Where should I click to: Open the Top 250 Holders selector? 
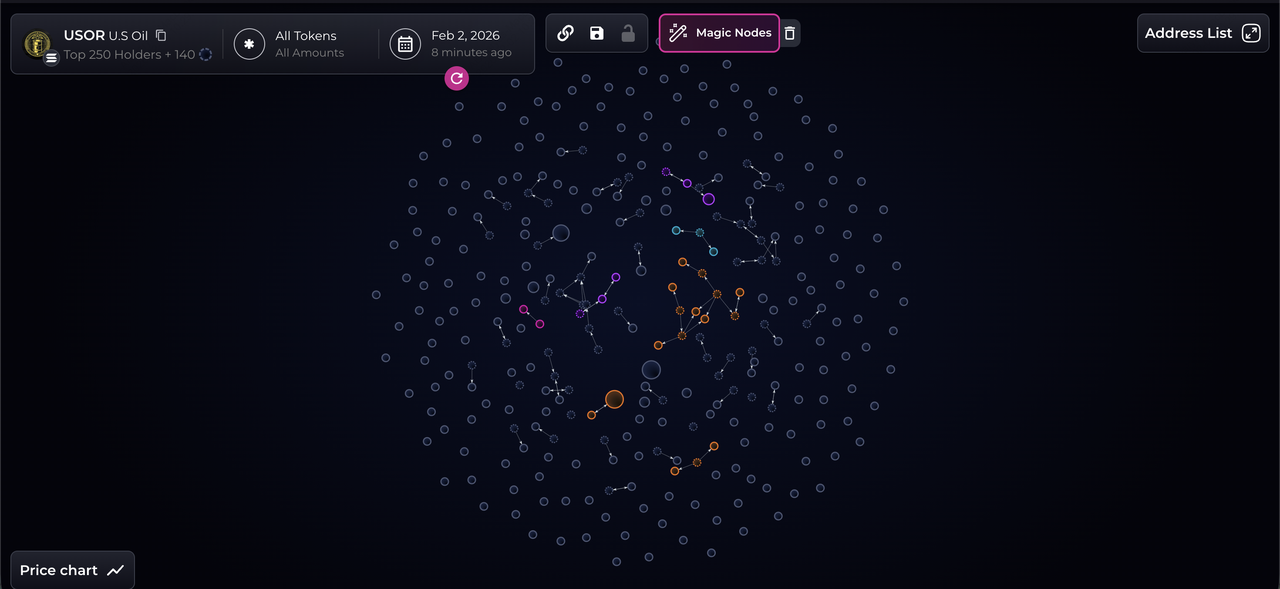(x=129, y=54)
